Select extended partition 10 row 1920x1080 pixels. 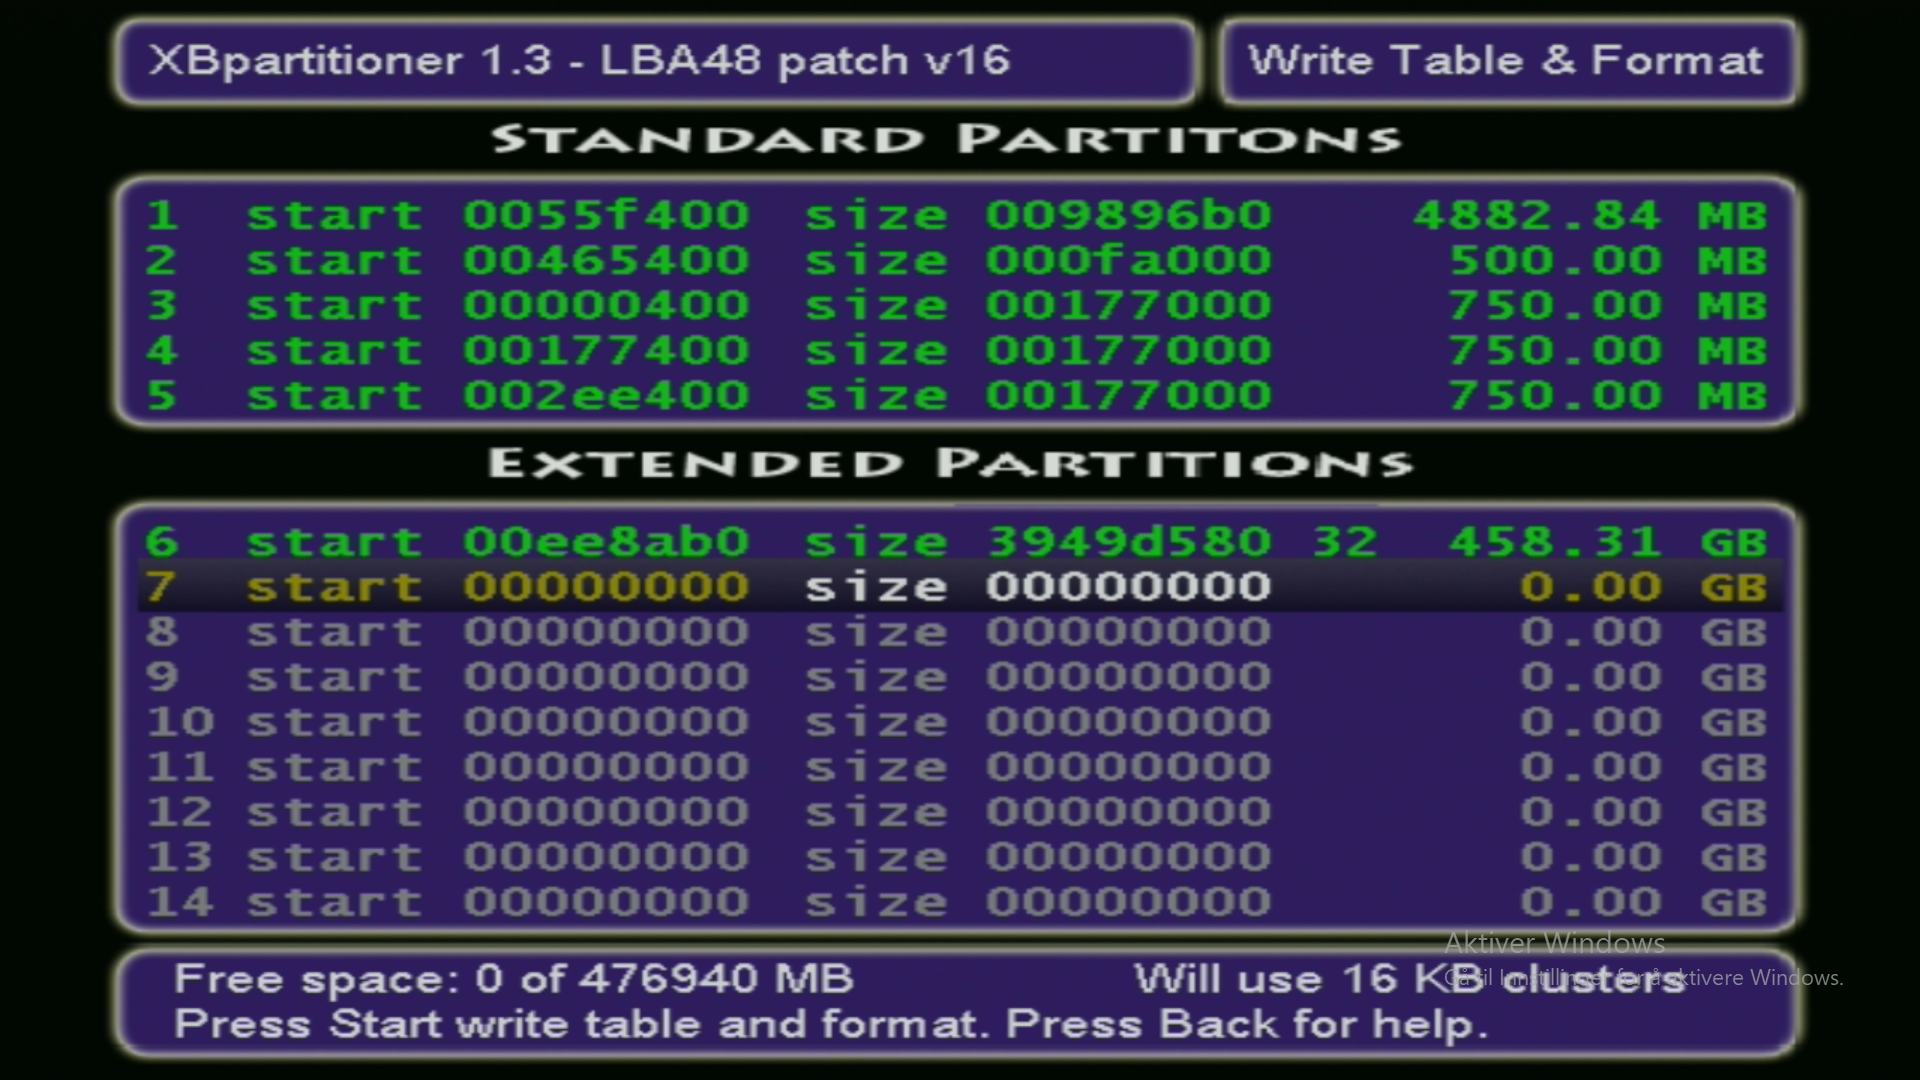pos(956,722)
